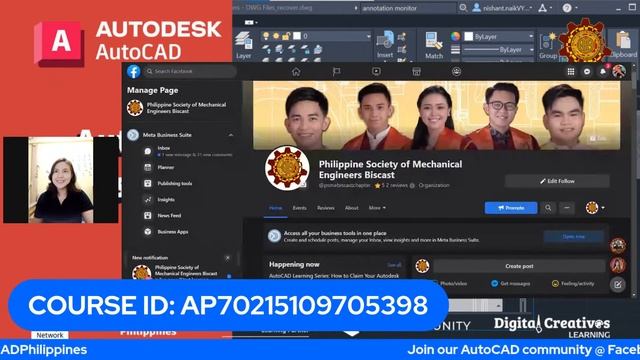Open the Facebook Watch video icon
Image resolution: width=640 pixels, height=360 pixels.
pyautogui.click(x=376, y=72)
